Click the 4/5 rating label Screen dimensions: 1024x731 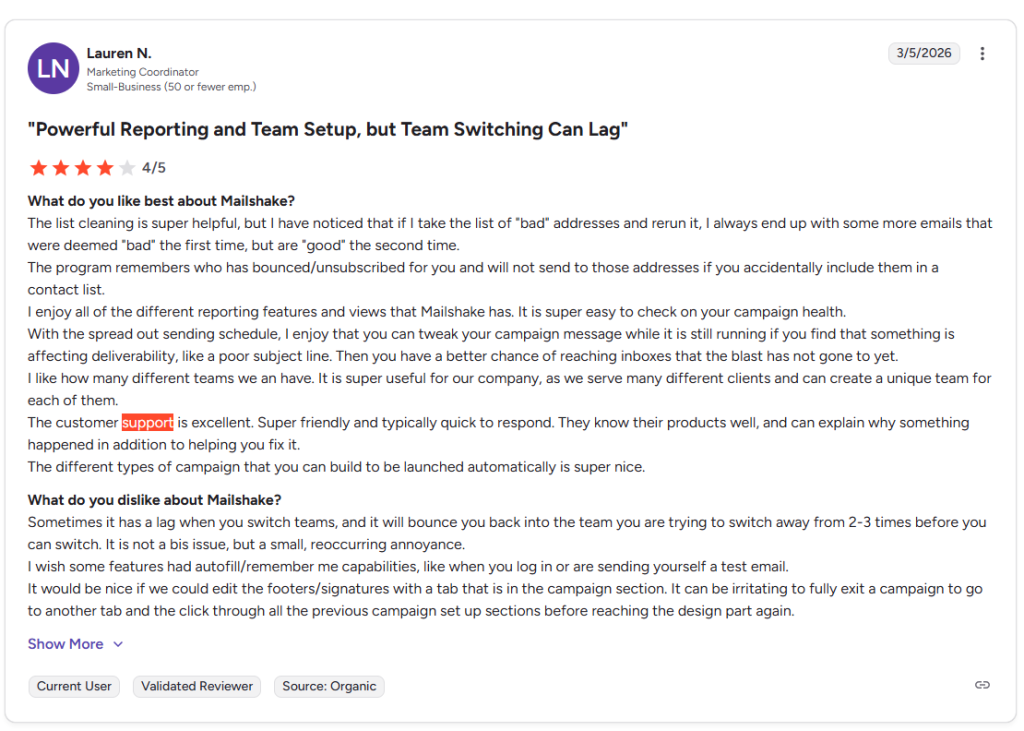coord(156,168)
